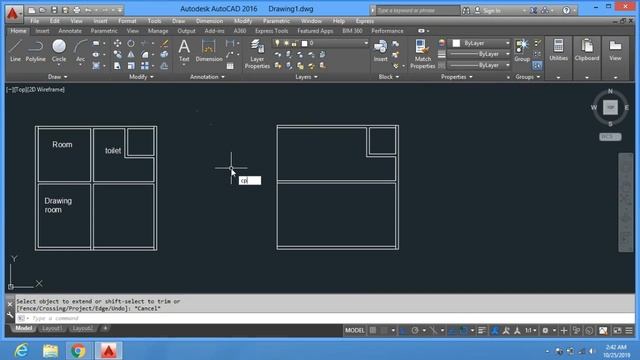Toggle lineweight display in status bar

[x=482, y=331]
